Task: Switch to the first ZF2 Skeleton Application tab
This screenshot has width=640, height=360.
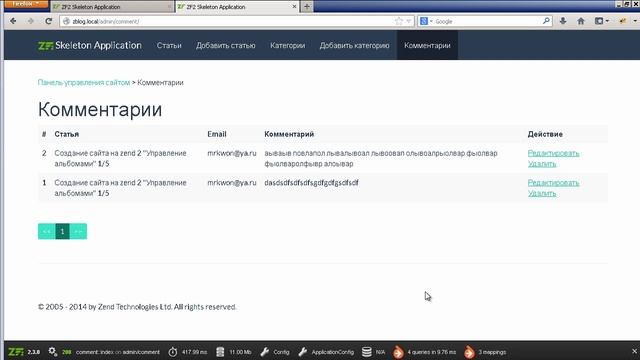Action: point(112,7)
